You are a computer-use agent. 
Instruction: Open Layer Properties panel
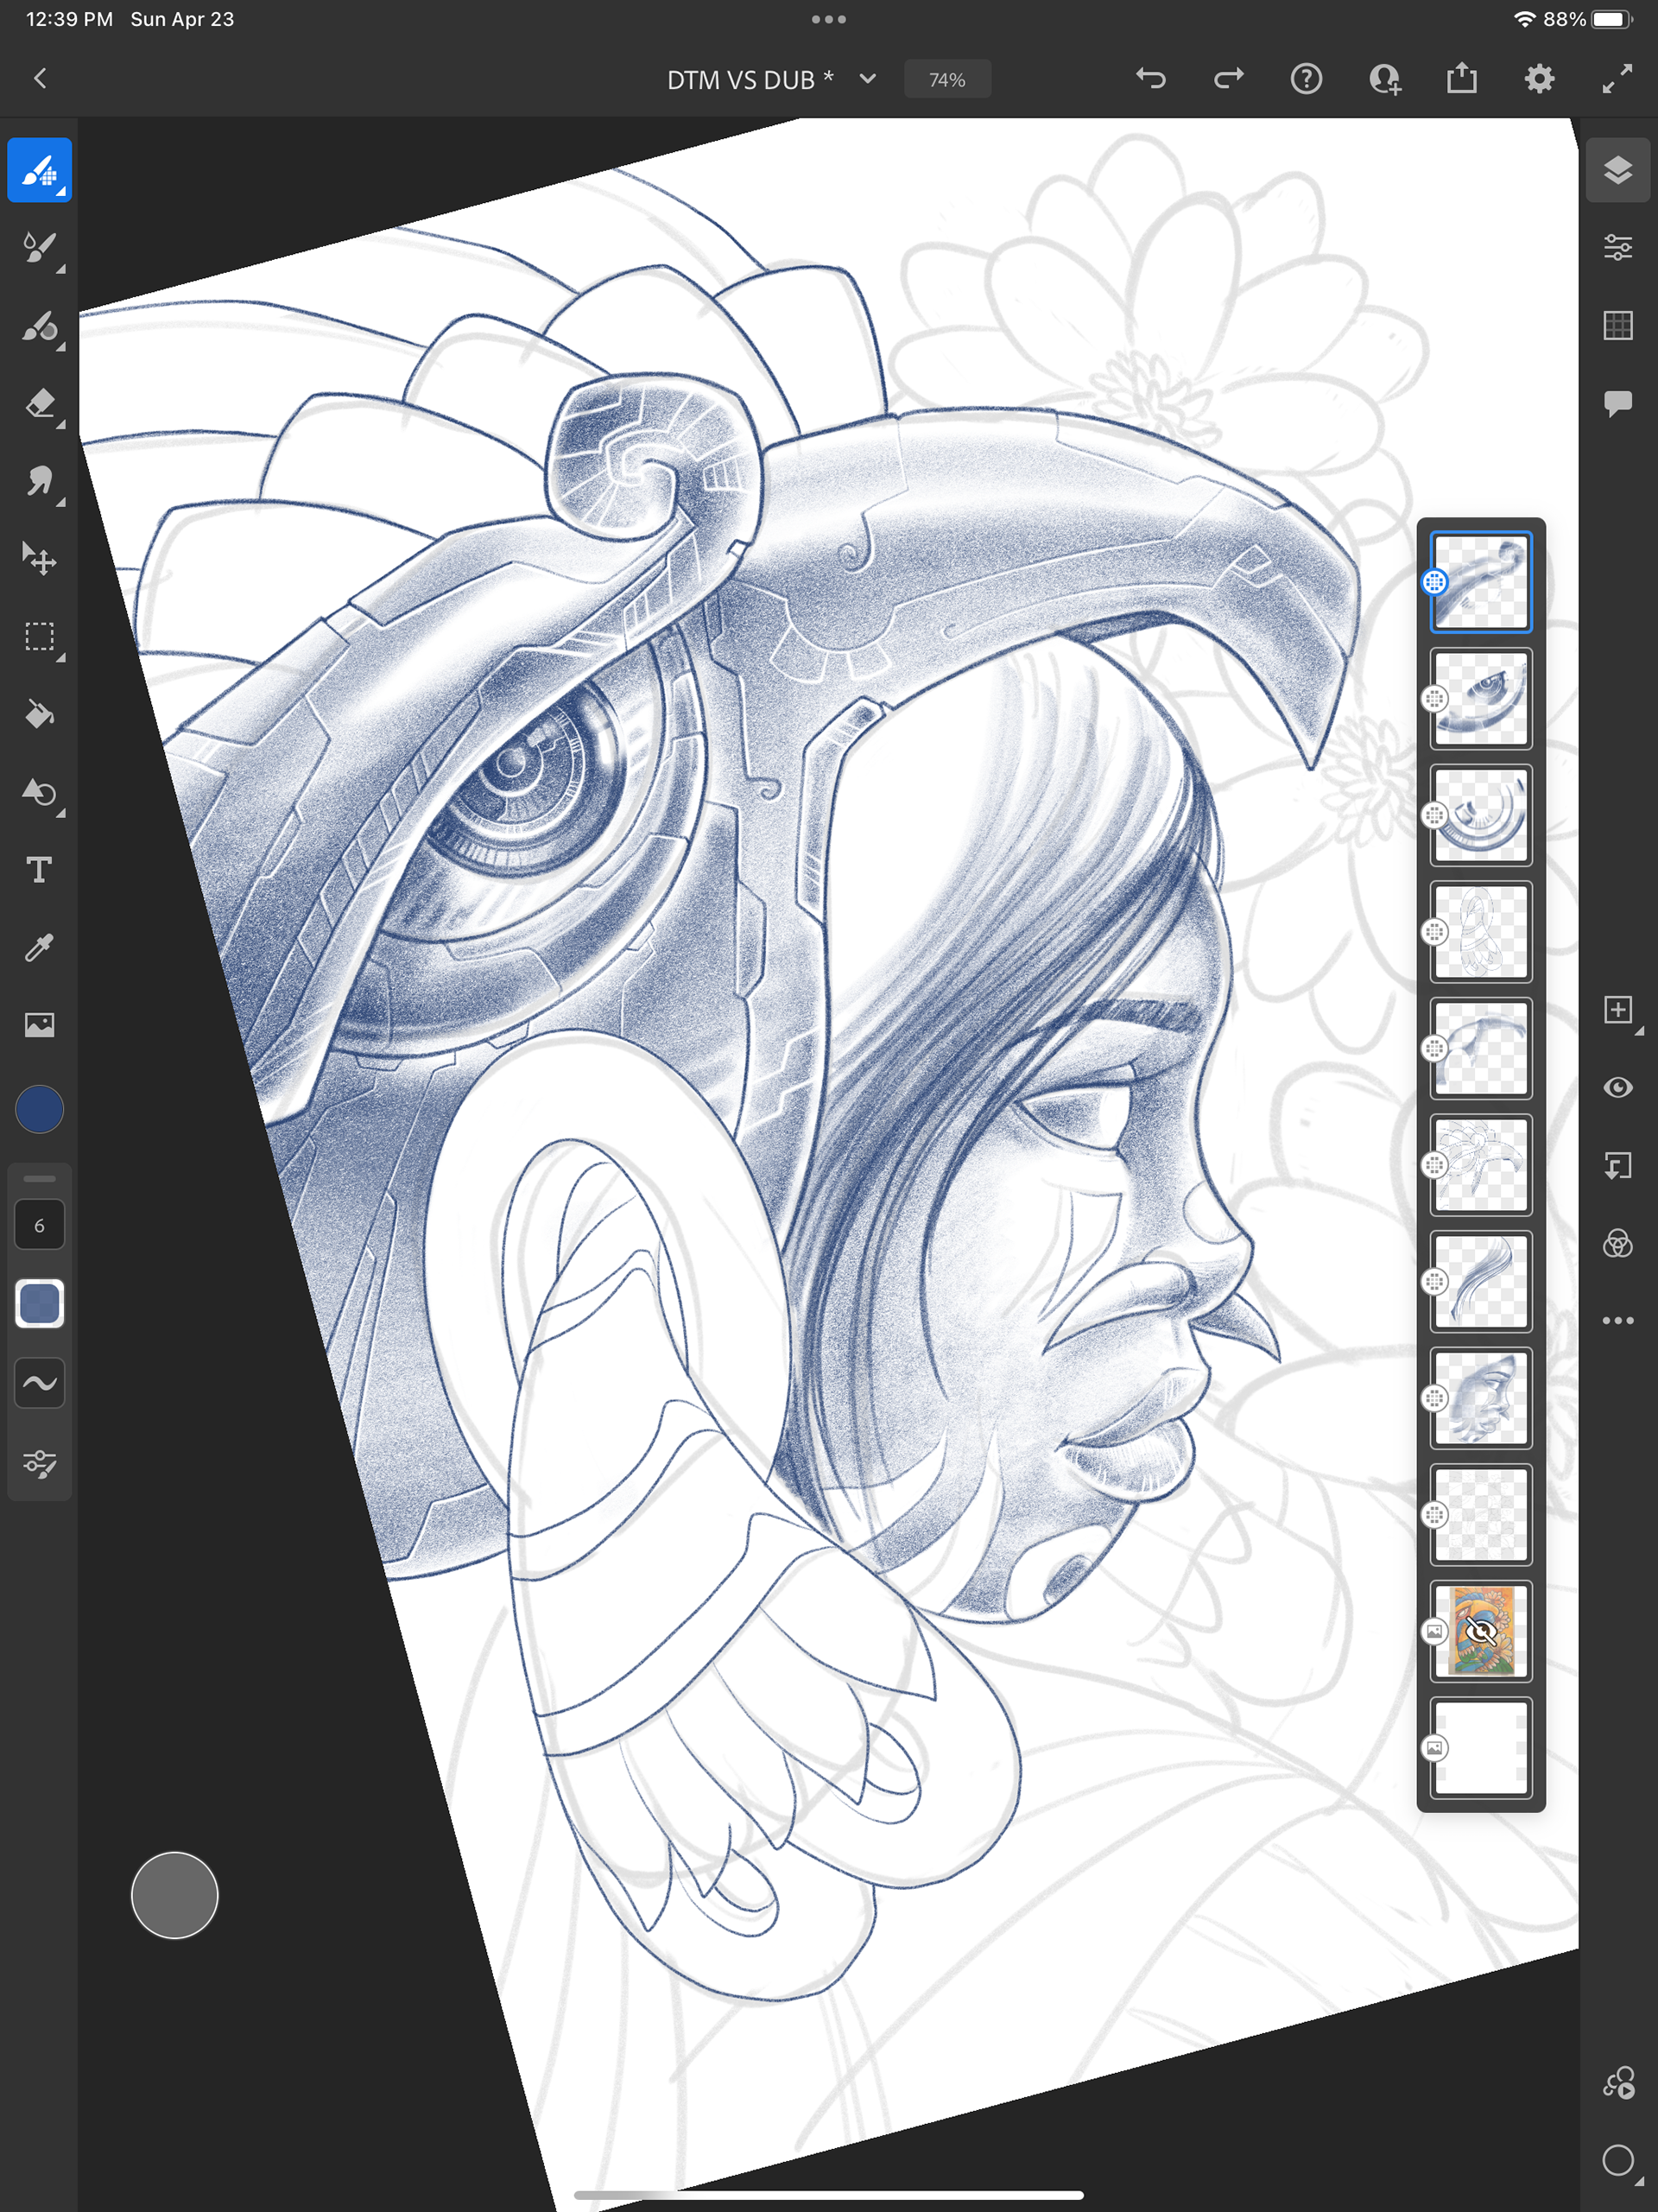(1617, 247)
